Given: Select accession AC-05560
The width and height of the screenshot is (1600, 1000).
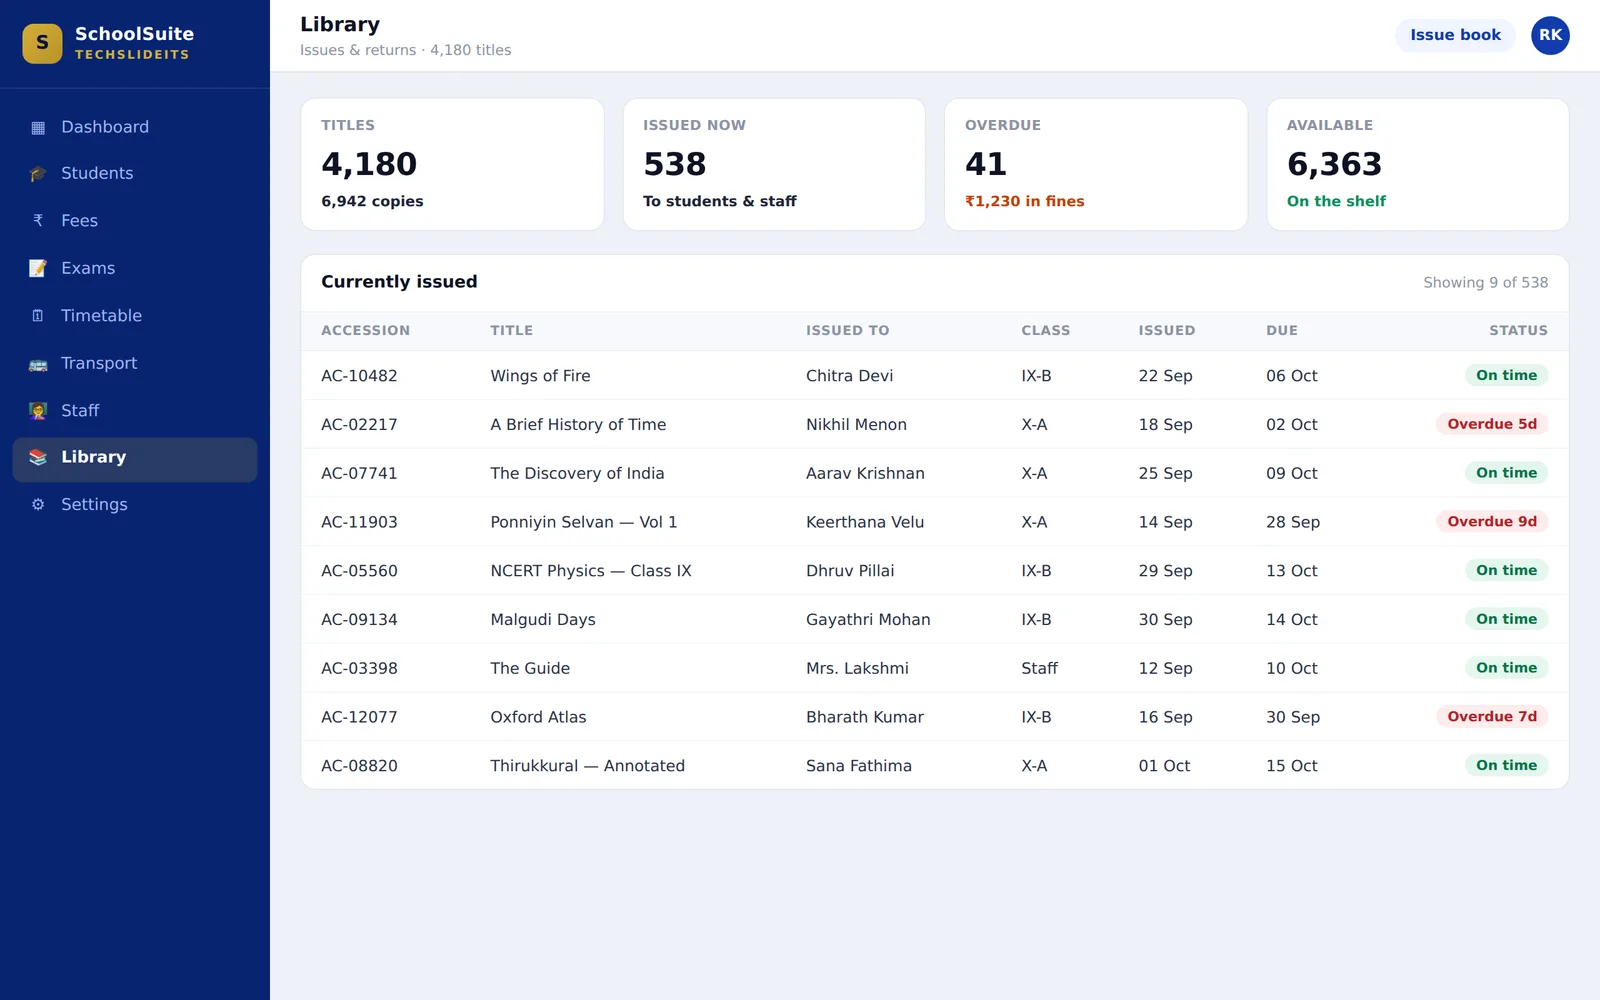Looking at the screenshot, I should (x=359, y=571).
